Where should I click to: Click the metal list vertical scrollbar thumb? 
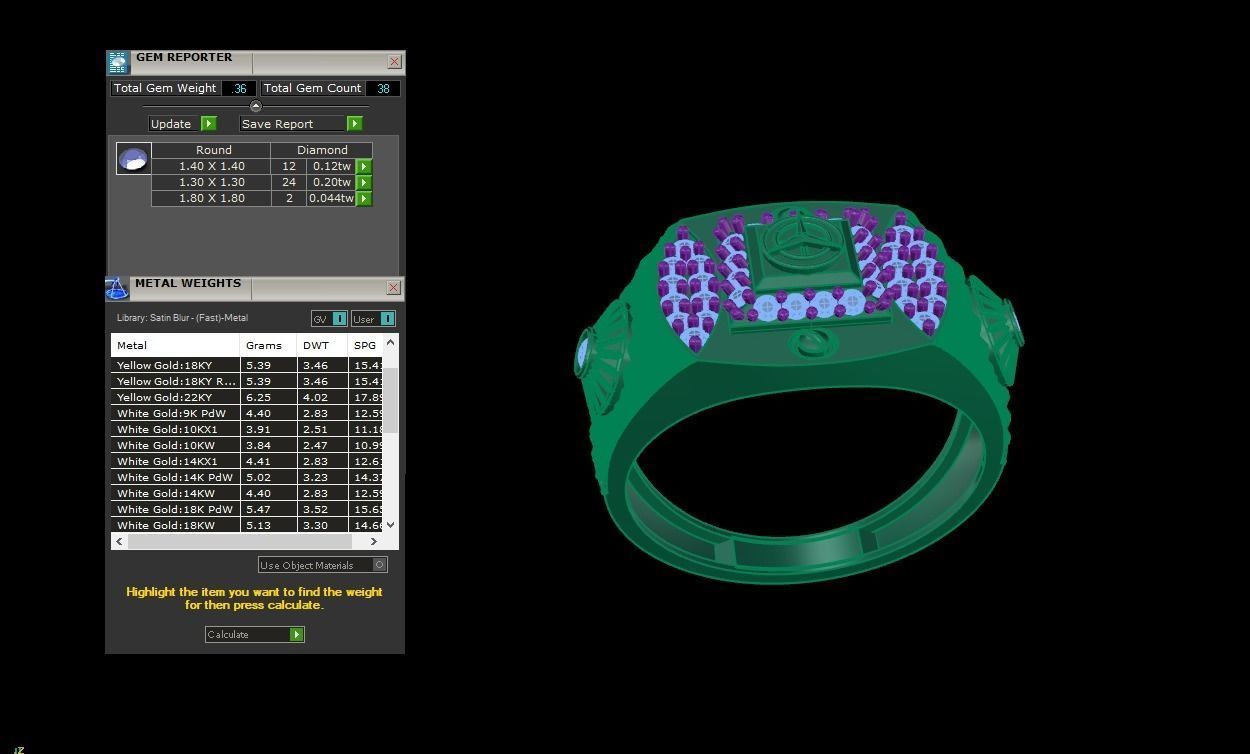point(390,400)
